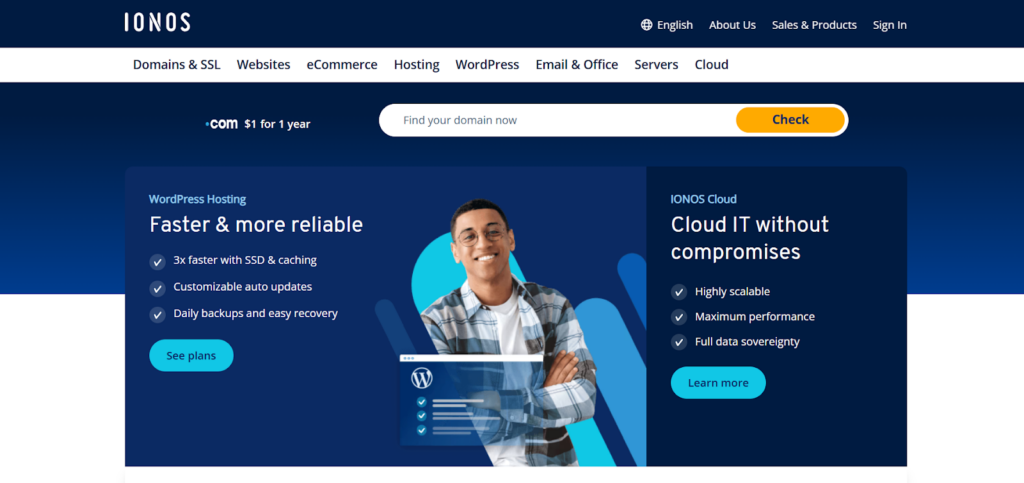Image resolution: width=1024 pixels, height=483 pixels.
Task: Click the See plans button
Action: 191,356
